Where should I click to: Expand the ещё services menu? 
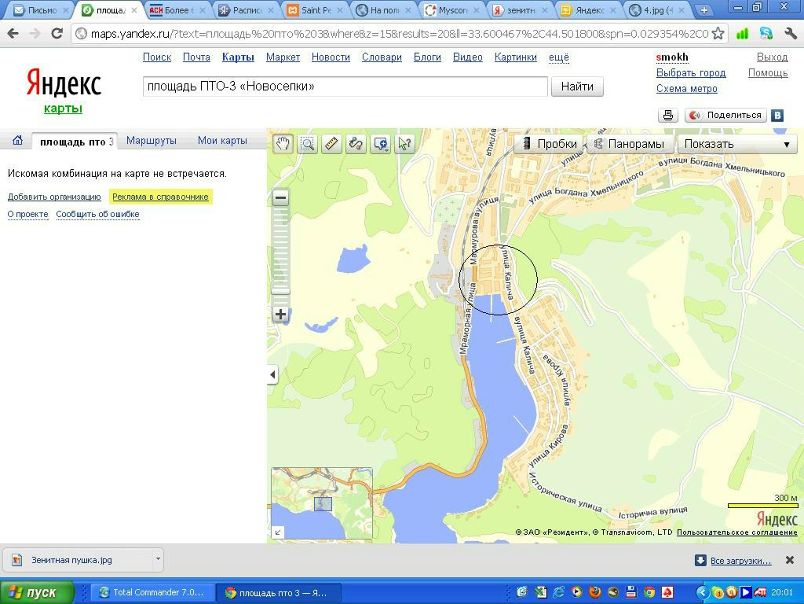point(559,57)
